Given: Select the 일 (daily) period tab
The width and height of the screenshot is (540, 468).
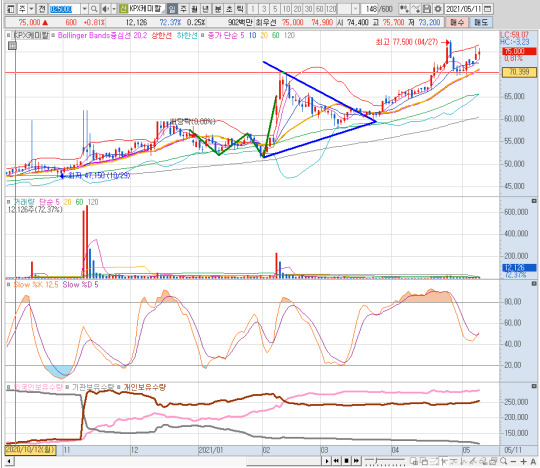Looking at the screenshot, I should (x=173, y=9).
